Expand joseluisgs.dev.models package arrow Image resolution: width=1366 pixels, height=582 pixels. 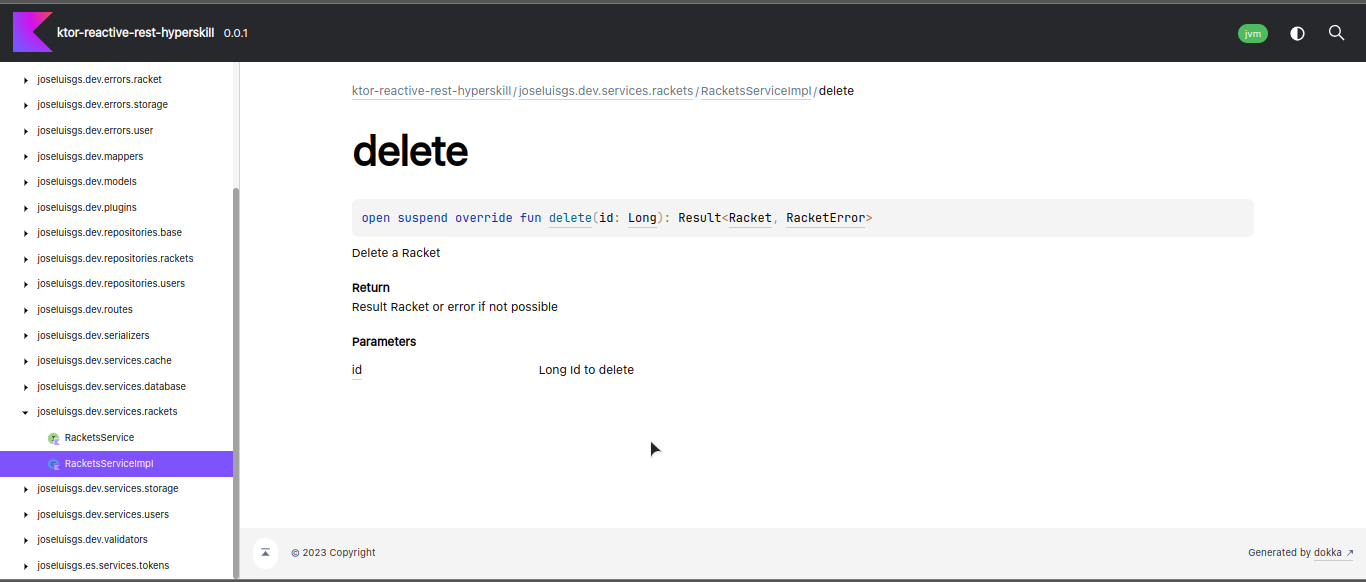click(x=25, y=182)
